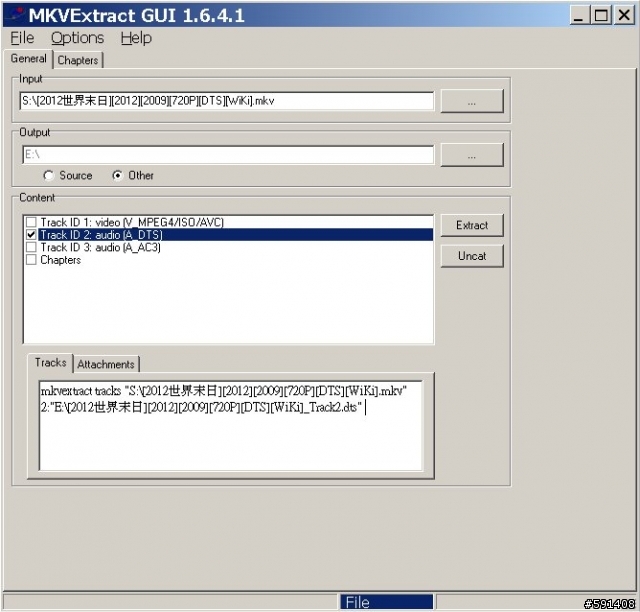640x612 pixels.
Task: Check Track ID 3 audio A_AC3 checkbox
Action: pos(31,247)
